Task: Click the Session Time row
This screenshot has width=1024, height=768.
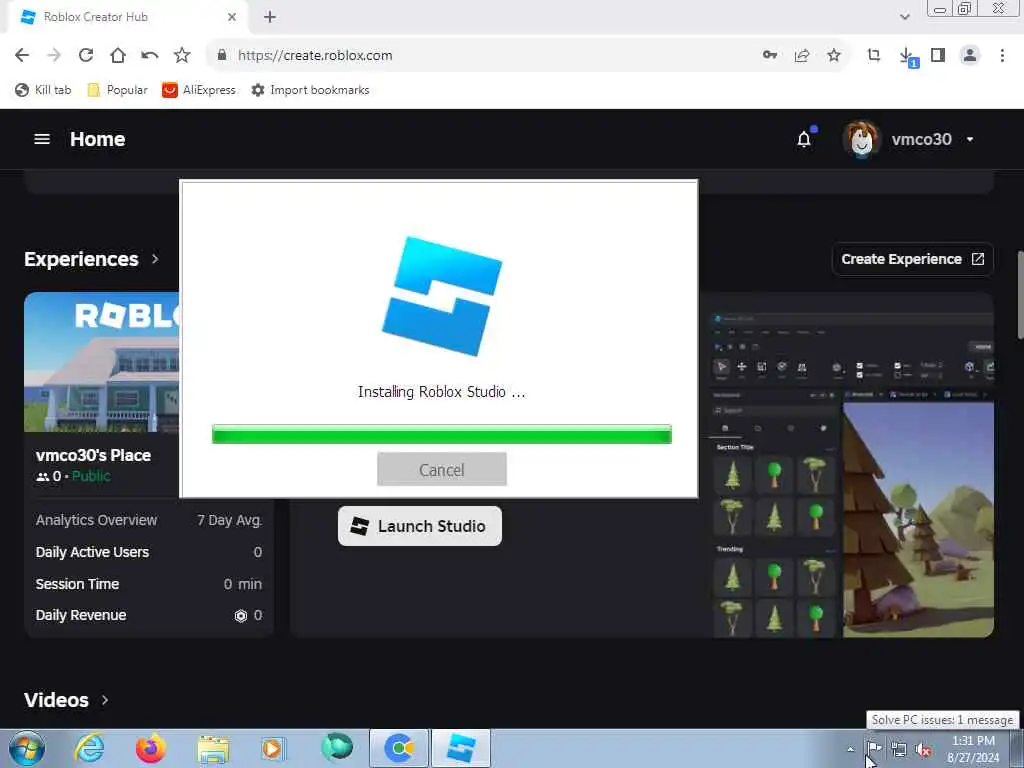Action: click(149, 584)
